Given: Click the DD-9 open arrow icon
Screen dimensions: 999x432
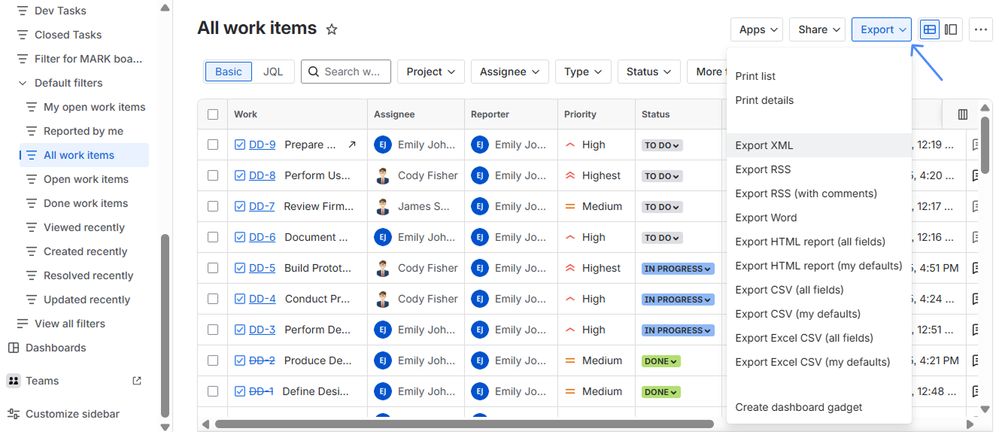Looking at the screenshot, I should [x=352, y=145].
